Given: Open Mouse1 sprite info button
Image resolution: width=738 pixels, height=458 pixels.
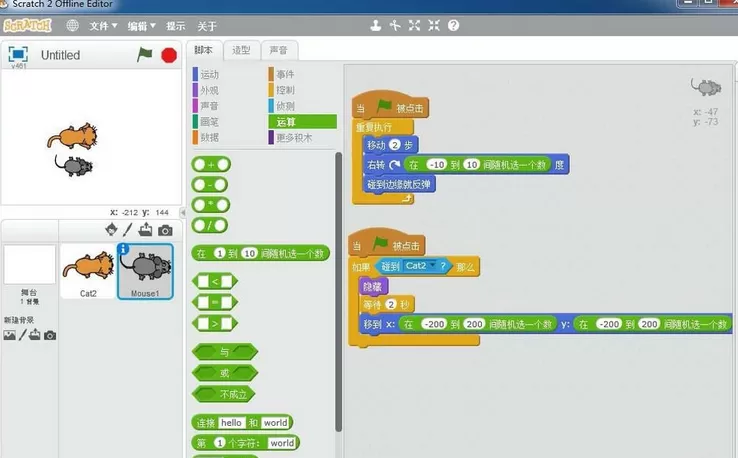Looking at the screenshot, I should pos(123,249).
